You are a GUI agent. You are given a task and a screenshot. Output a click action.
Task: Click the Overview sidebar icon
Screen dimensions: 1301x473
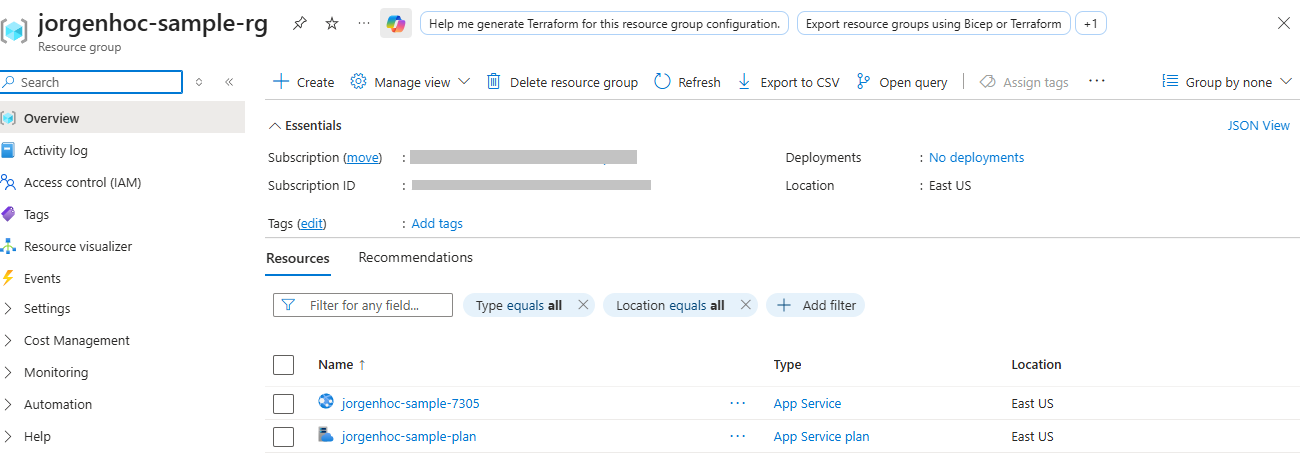(x=9, y=118)
